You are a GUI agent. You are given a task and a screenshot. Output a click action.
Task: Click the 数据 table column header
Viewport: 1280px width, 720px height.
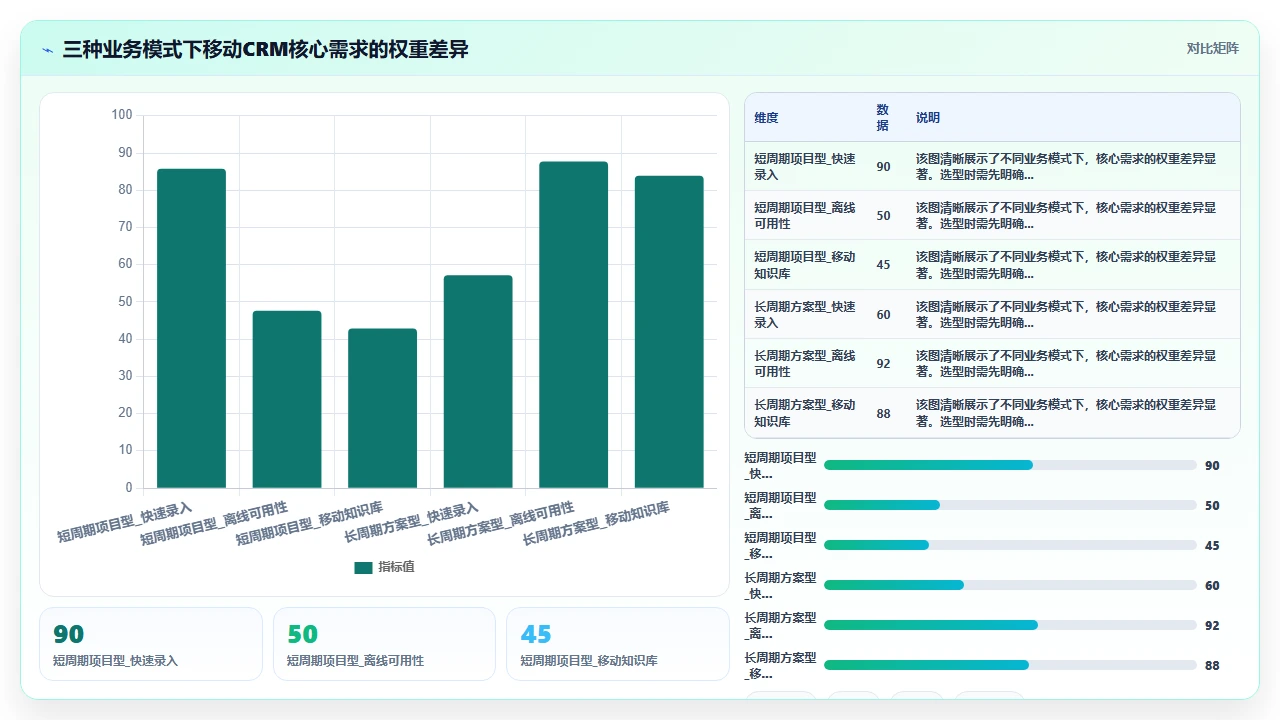coord(883,118)
